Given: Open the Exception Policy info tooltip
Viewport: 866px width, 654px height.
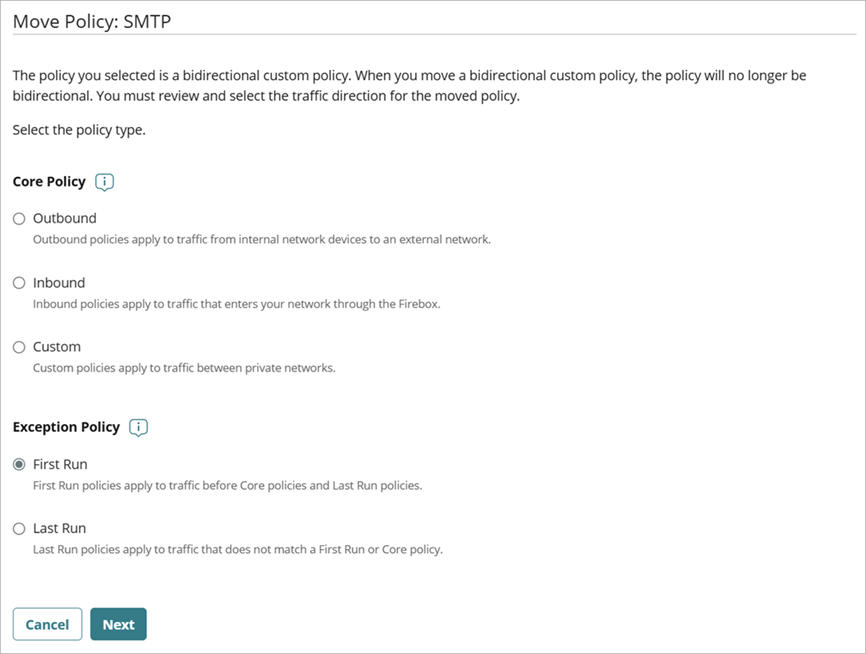Looking at the screenshot, I should 138,427.
